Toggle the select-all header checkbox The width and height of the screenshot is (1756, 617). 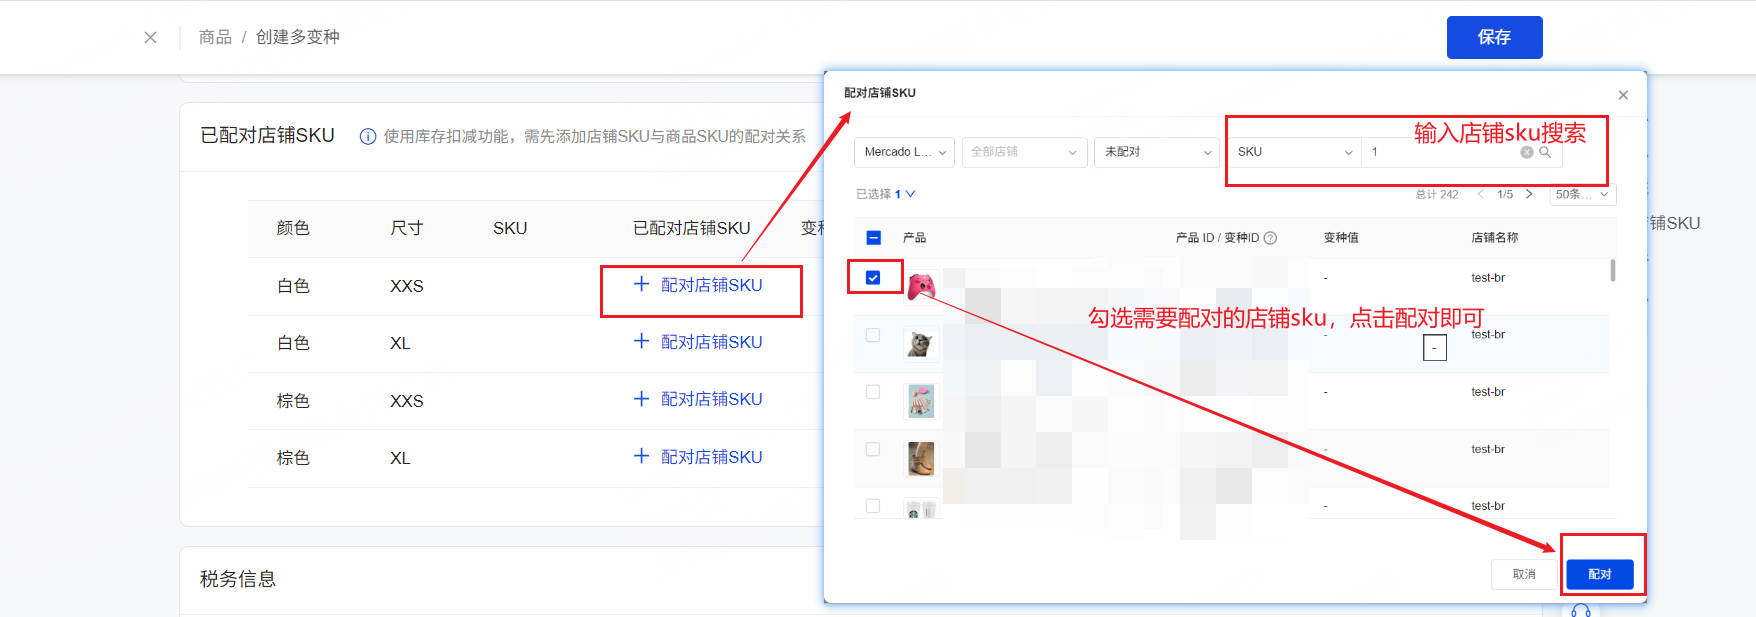point(873,238)
